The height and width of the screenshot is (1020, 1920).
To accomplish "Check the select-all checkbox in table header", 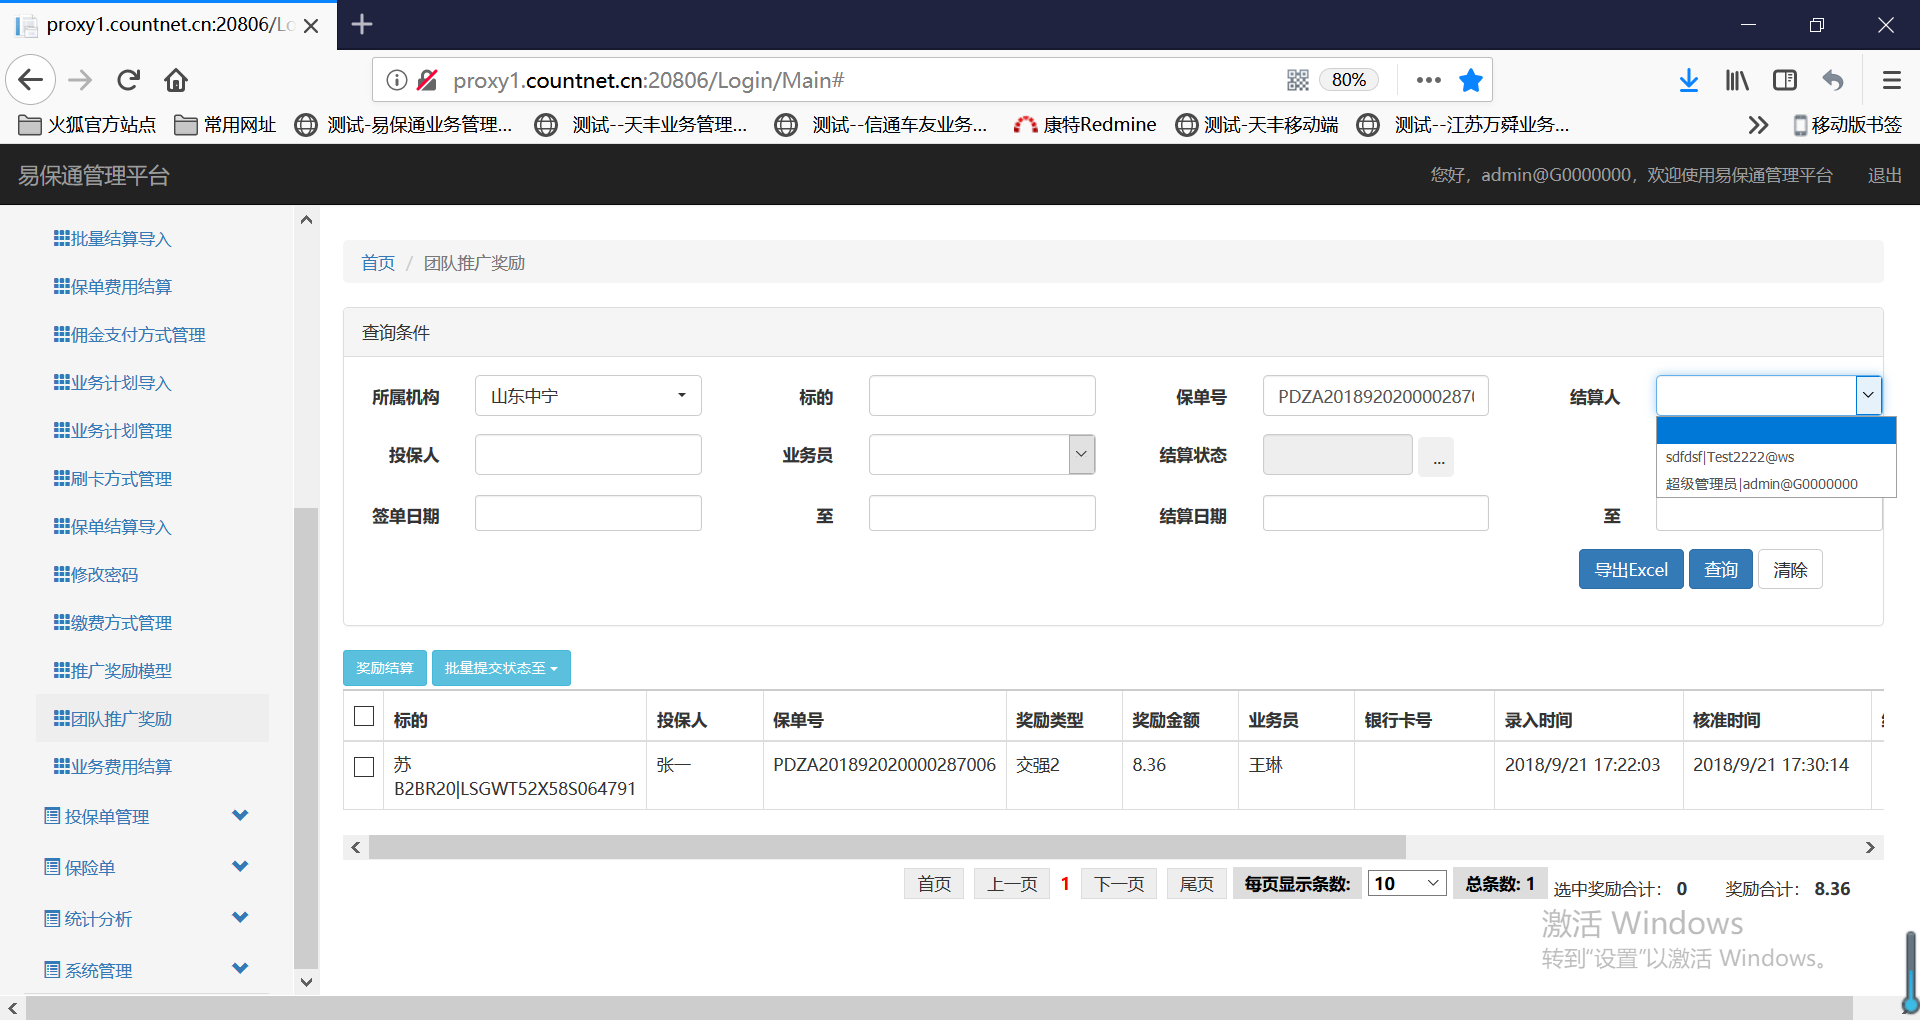I will coord(364,717).
